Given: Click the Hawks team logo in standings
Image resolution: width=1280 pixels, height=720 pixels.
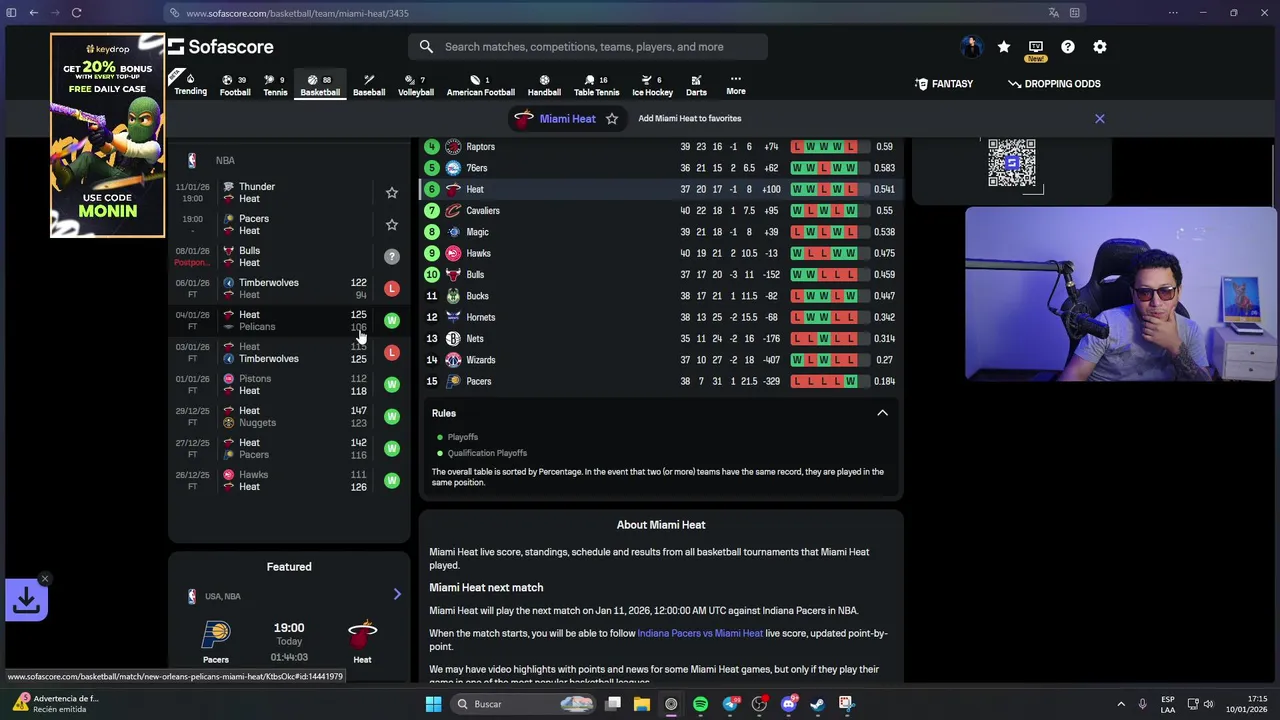Looking at the screenshot, I should click(x=453, y=253).
